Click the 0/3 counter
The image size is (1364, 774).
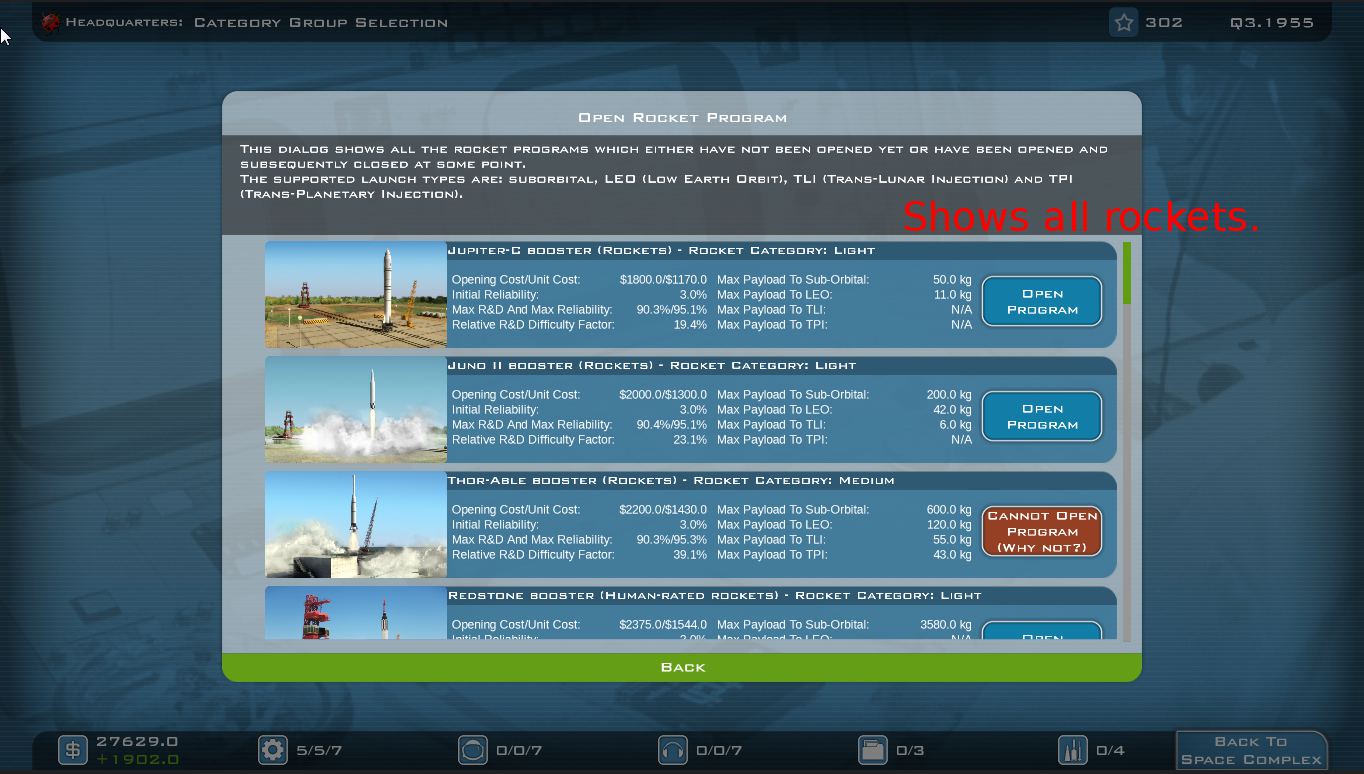point(910,750)
